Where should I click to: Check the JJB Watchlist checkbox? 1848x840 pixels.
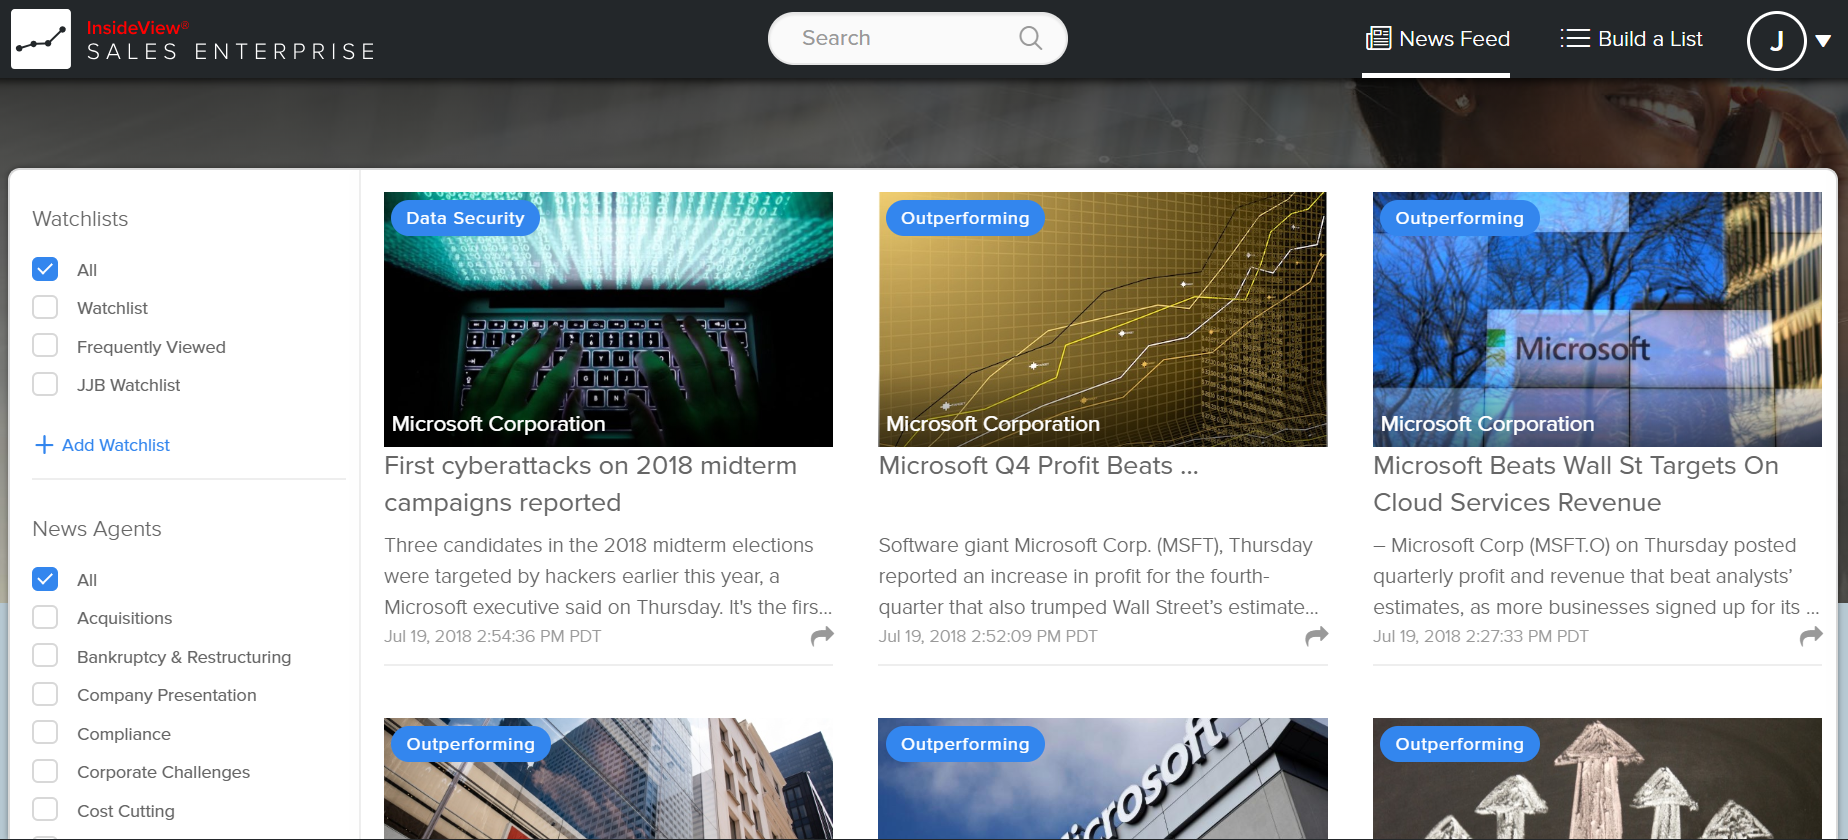point(45,384)
